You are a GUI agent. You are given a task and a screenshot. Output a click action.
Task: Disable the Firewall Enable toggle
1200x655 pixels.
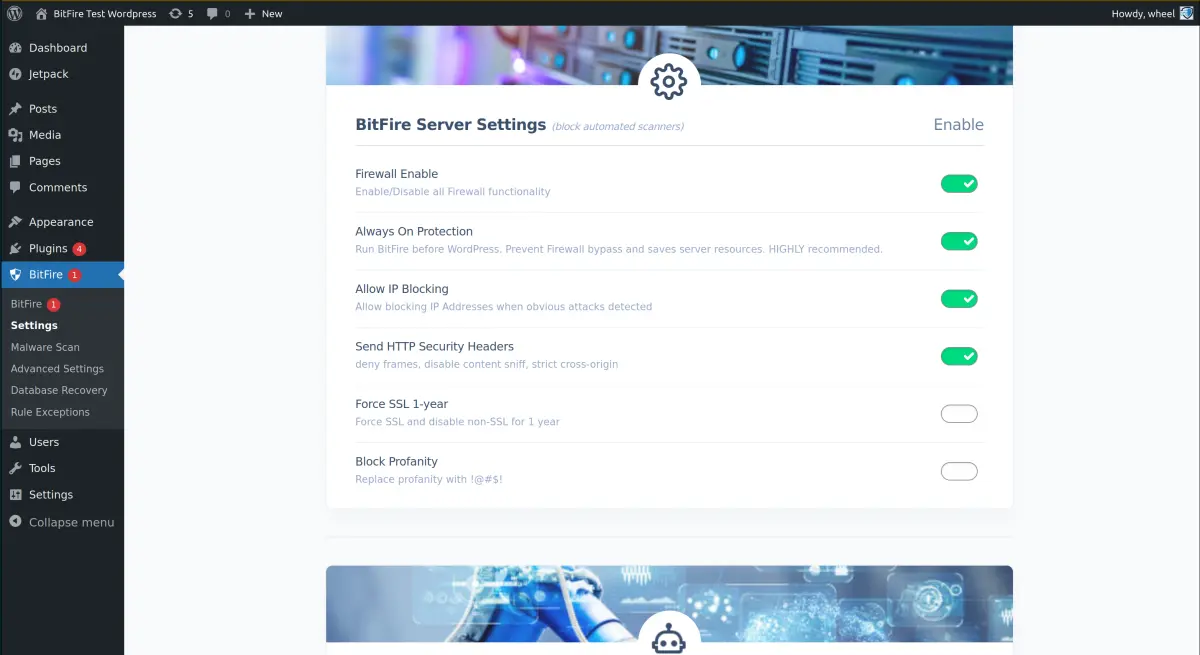click(959, 184)
